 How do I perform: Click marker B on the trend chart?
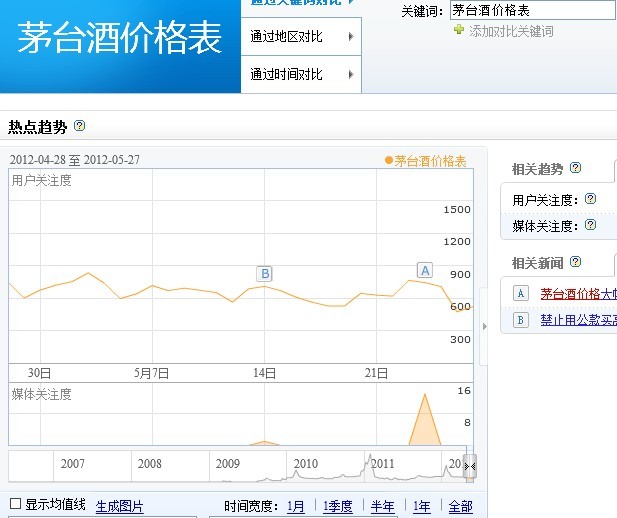coord(264,274)
